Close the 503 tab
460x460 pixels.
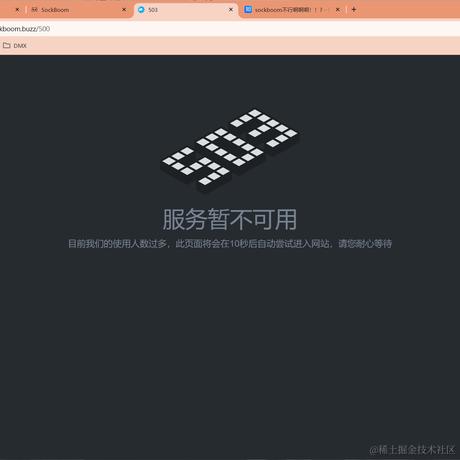(x=231, y=10)
